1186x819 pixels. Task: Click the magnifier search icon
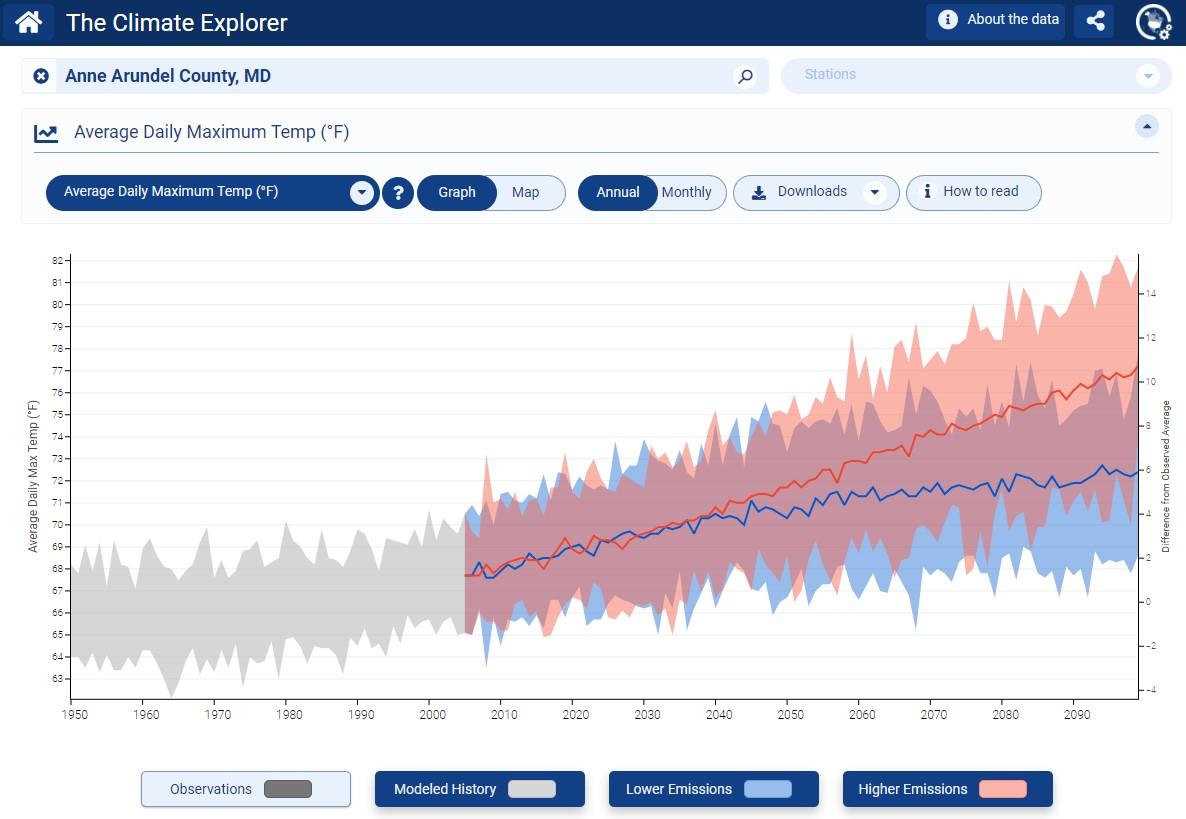tap(744, 75)
